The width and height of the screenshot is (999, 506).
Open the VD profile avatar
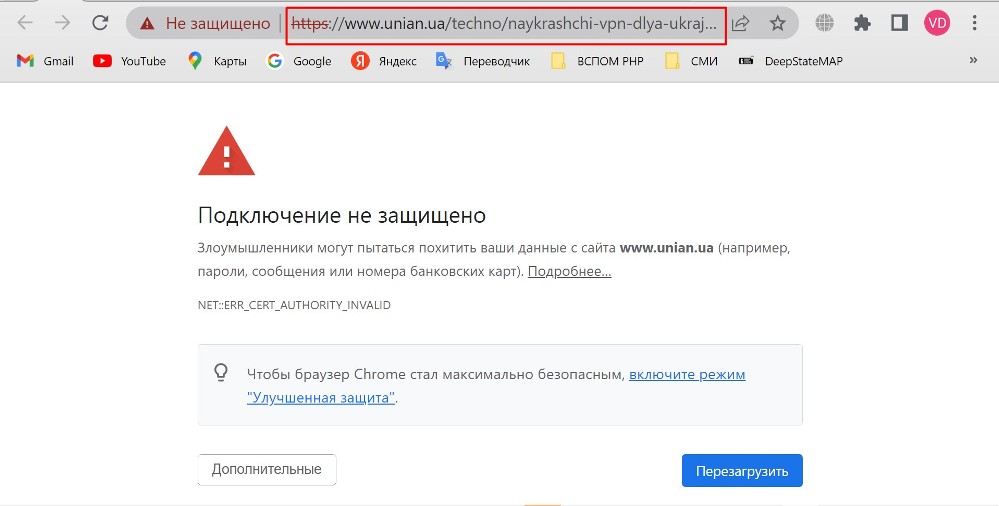pos(937,24)
